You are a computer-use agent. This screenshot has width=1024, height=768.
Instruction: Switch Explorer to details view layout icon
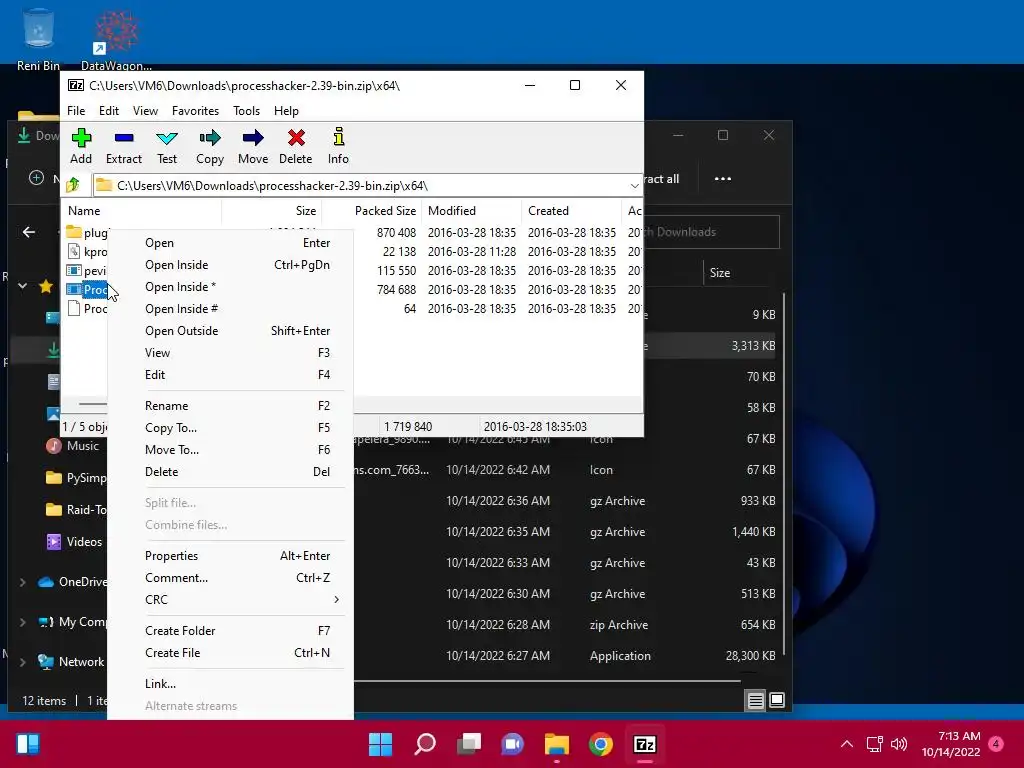[x=756, y=701]
